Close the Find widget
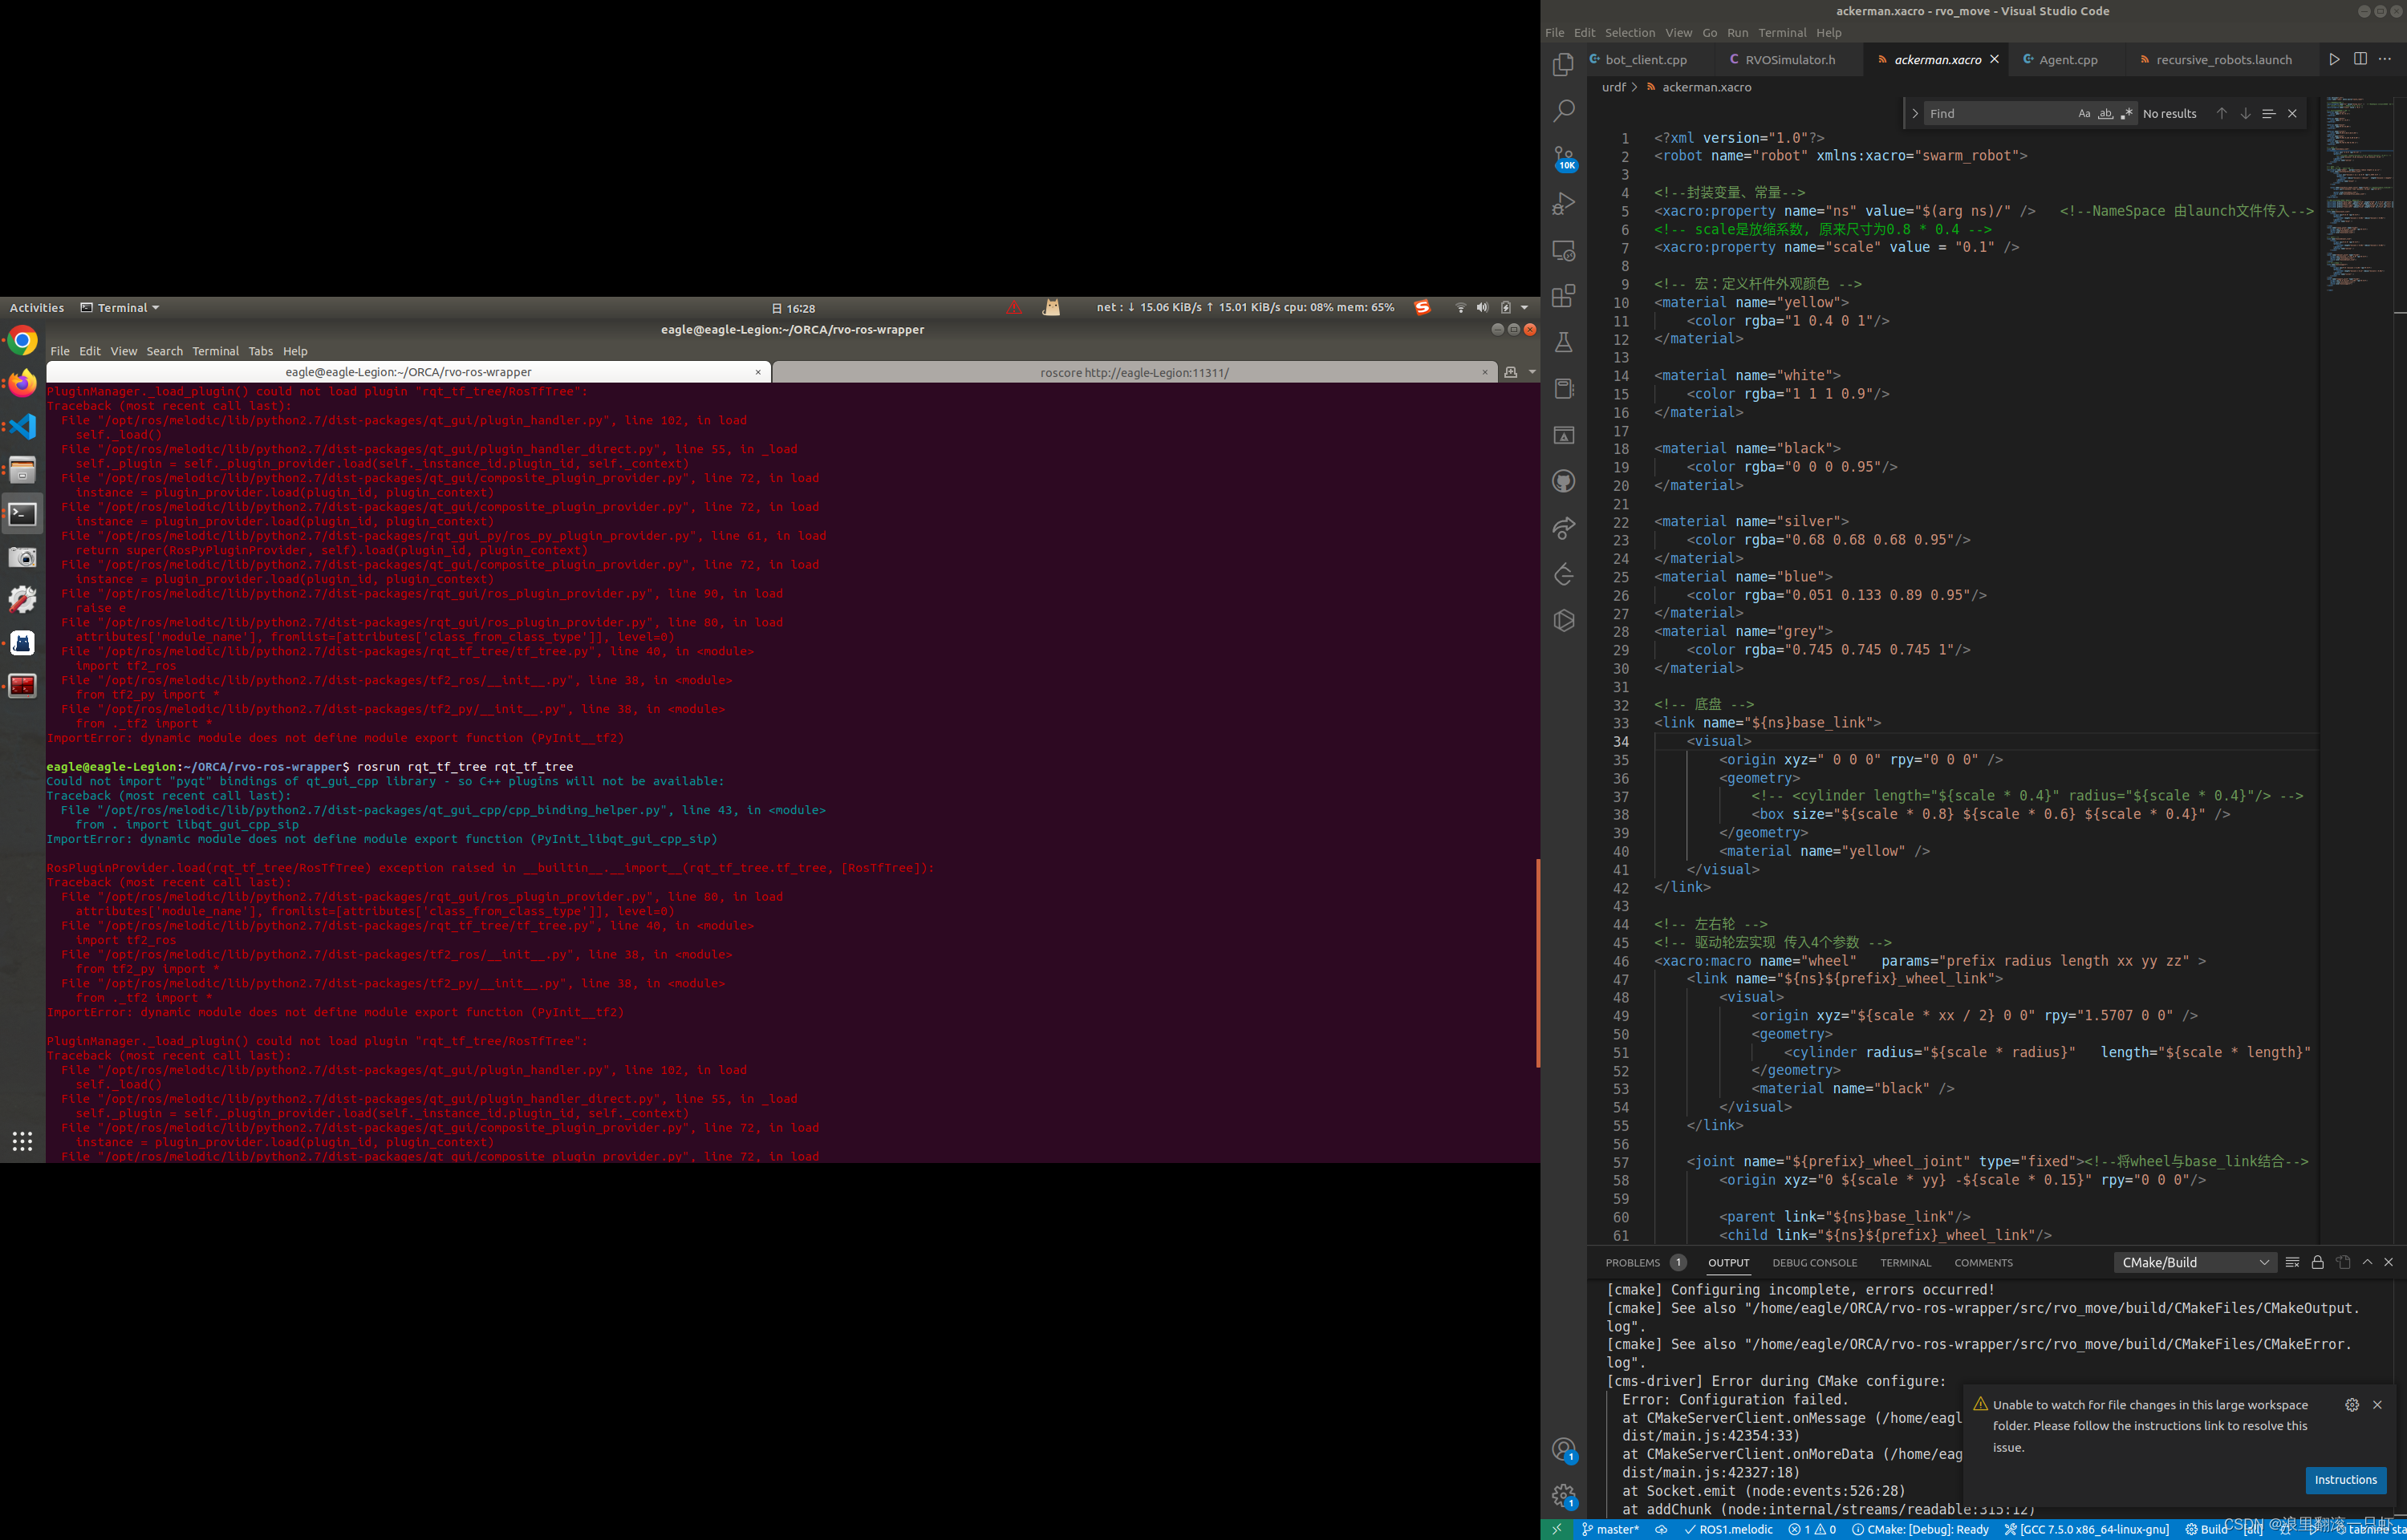This screenshot has height=1540, width=2407. coord(2292,113)
